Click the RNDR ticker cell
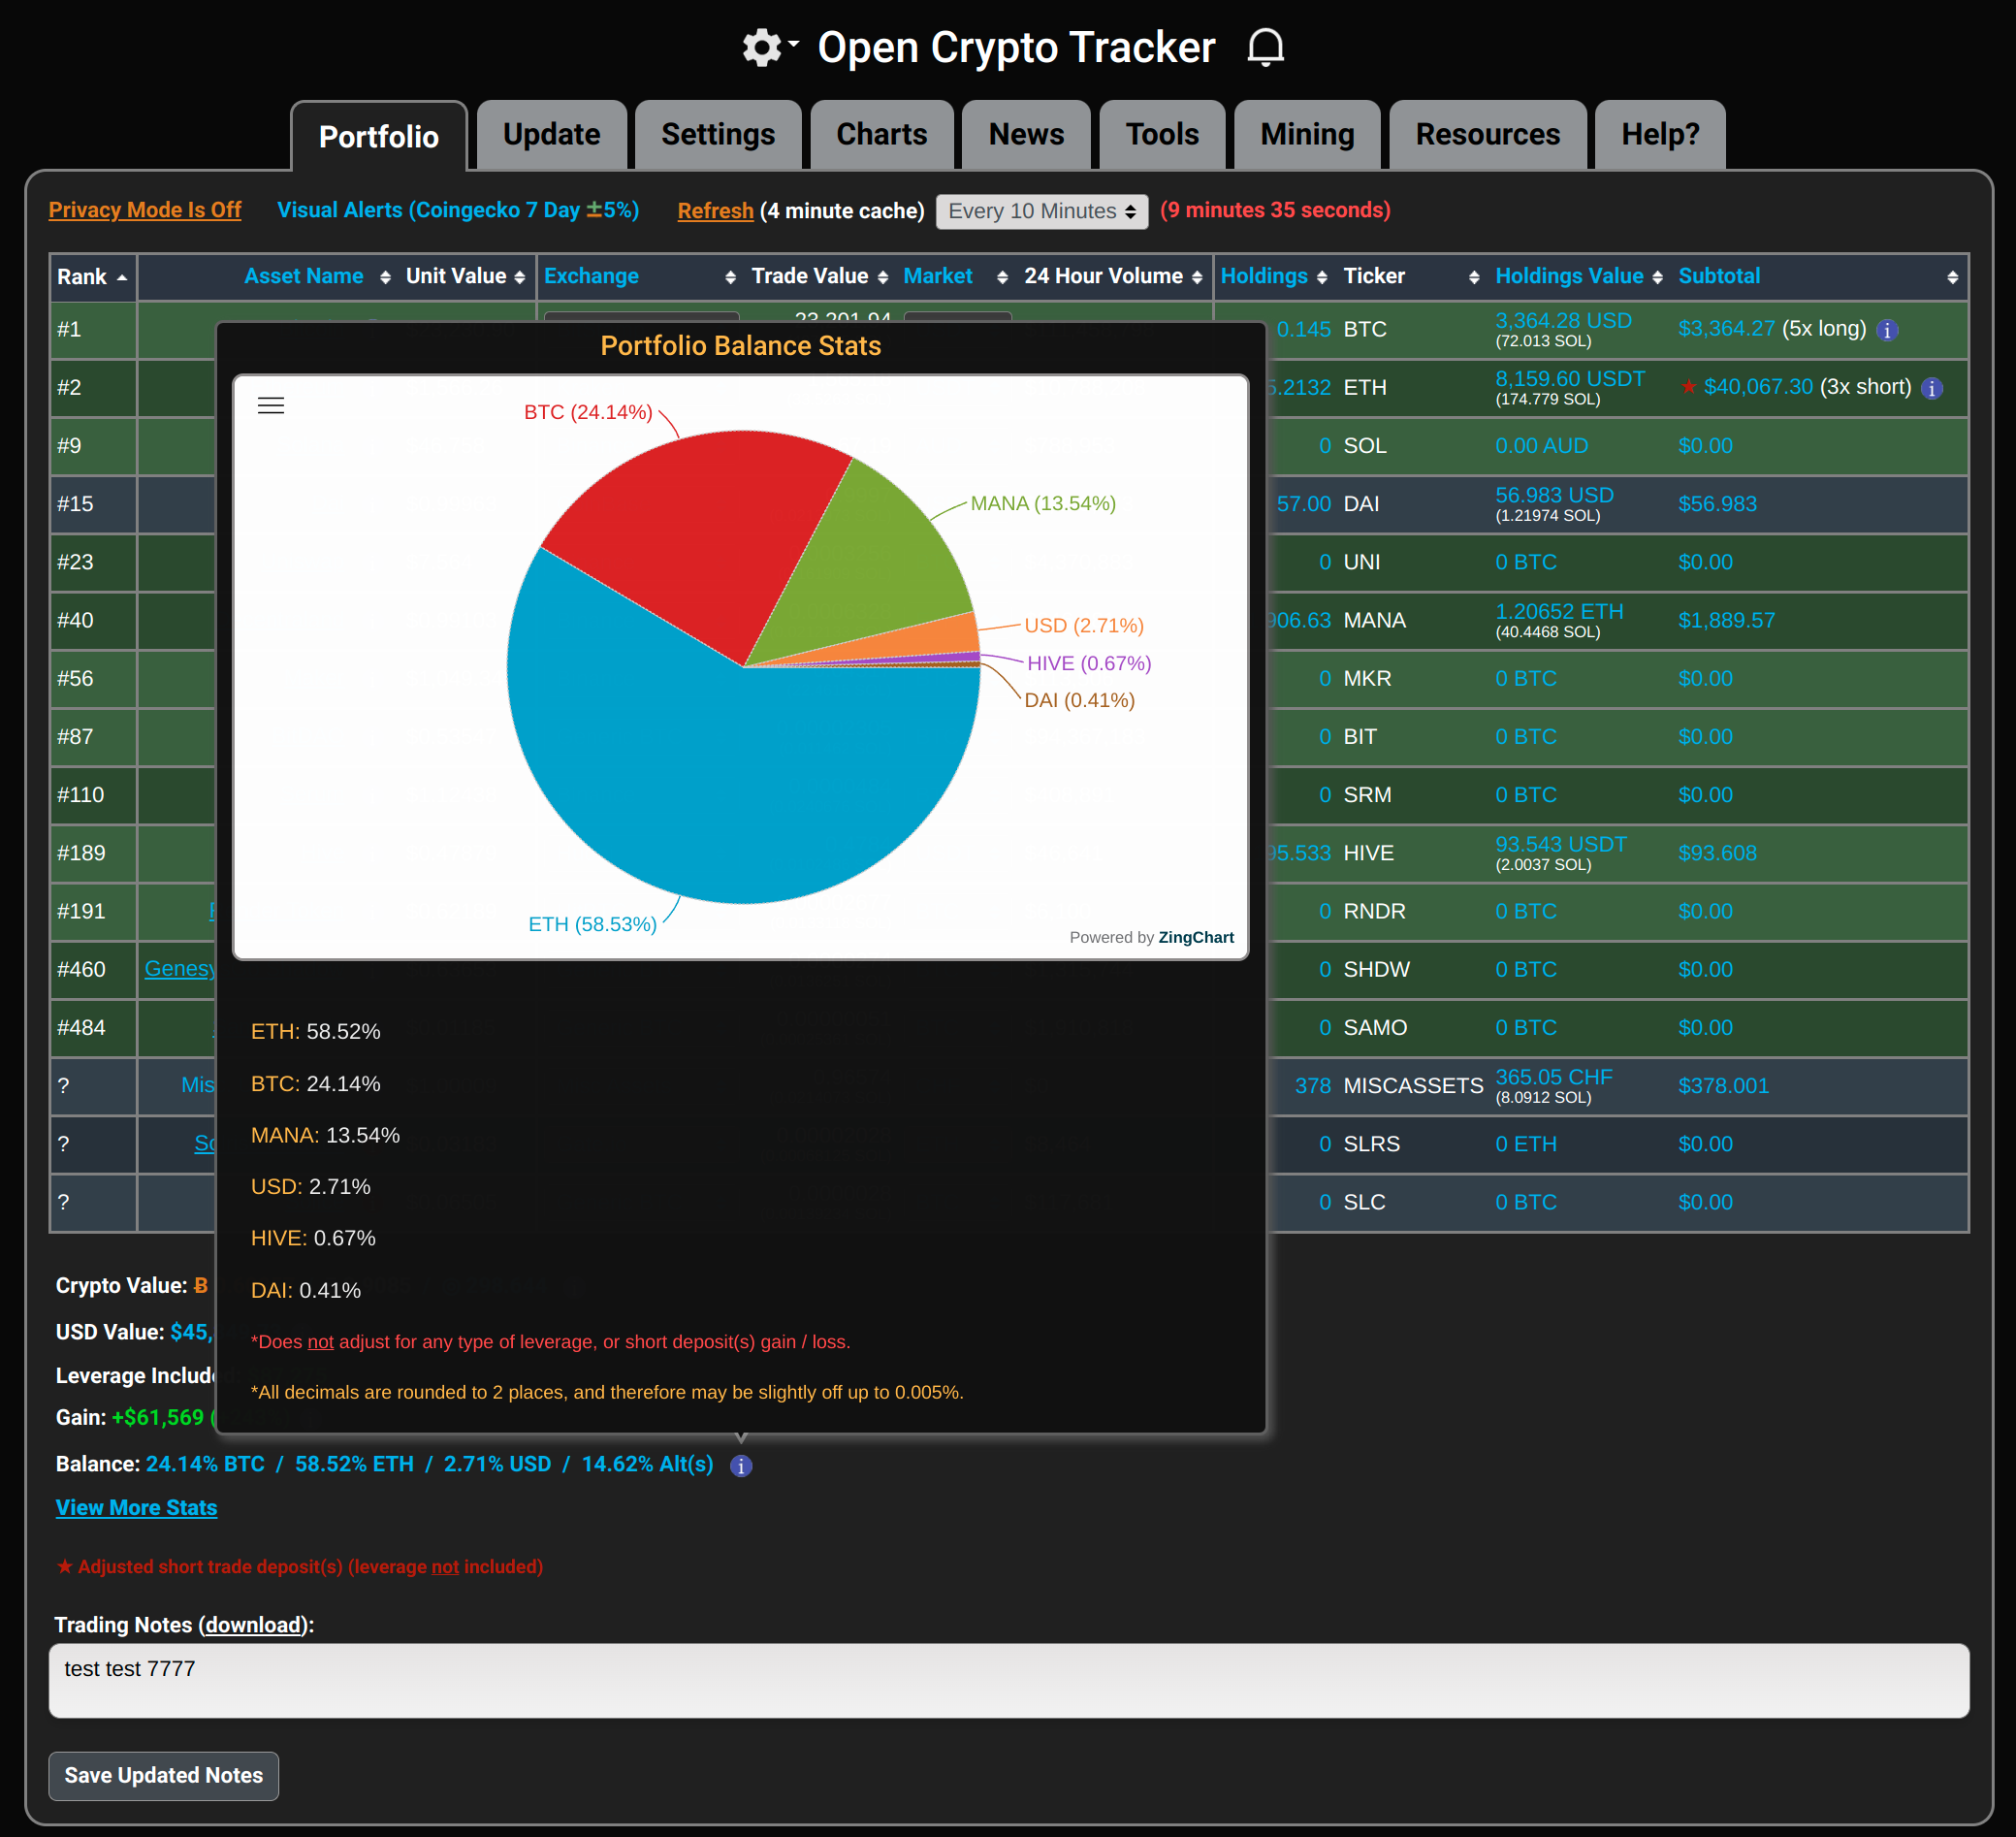The width and height of the screenshot is (2016, 1837). [x=1374, y=911]
